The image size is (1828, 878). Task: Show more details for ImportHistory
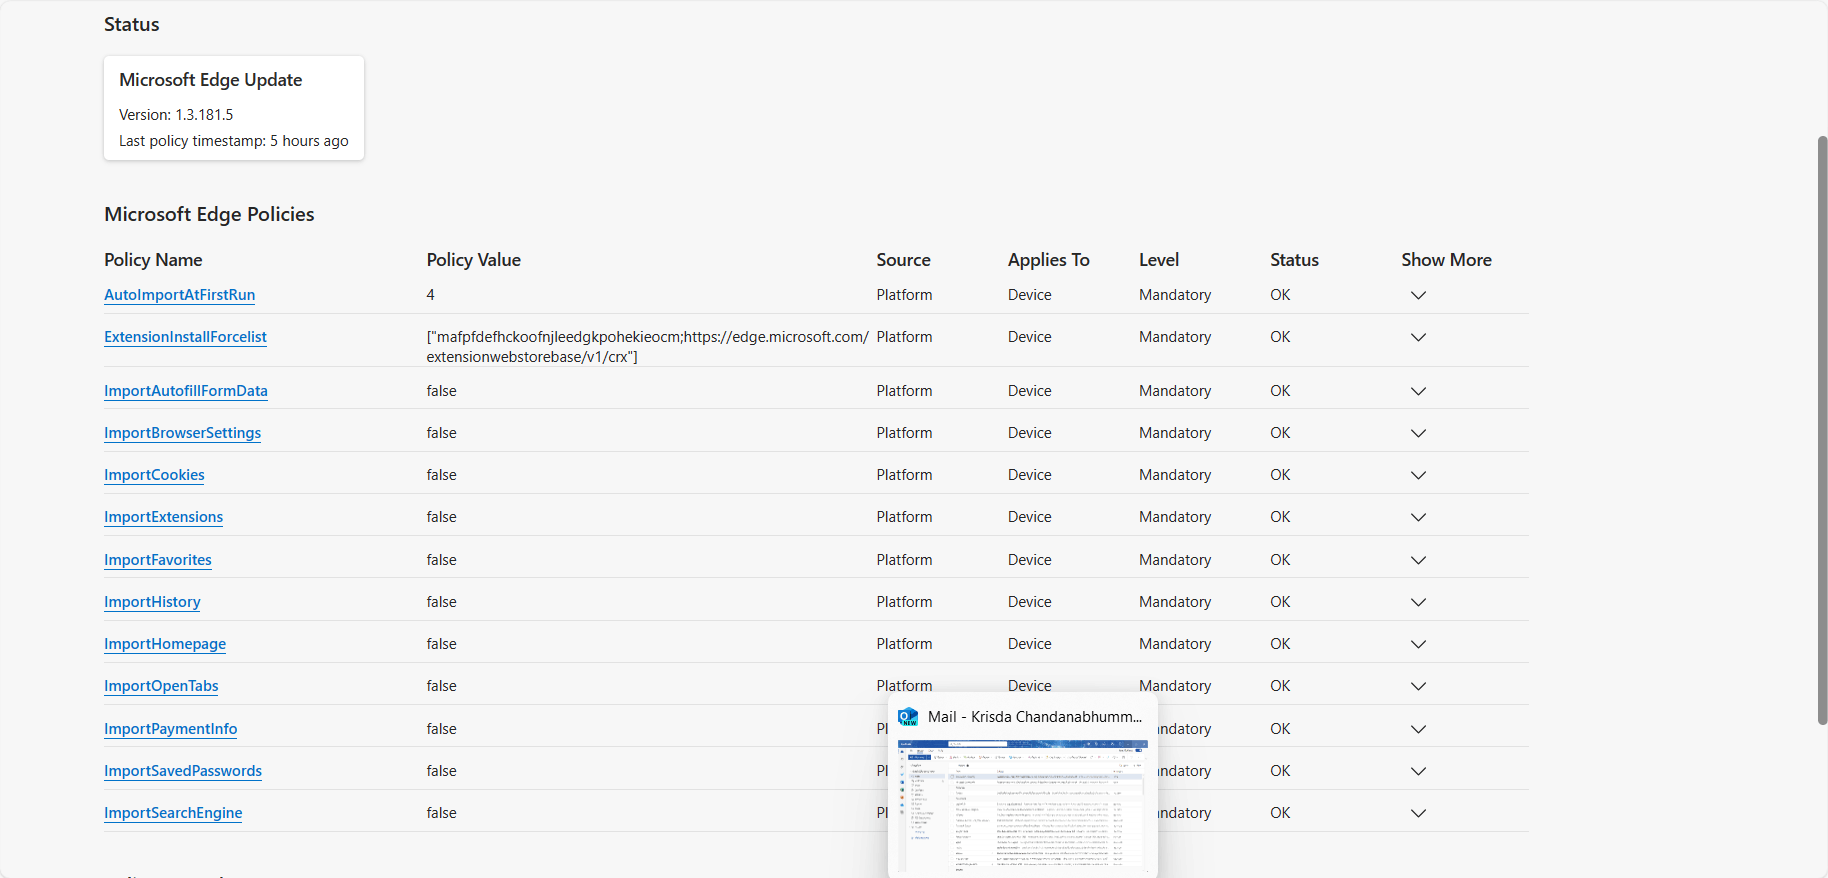[1418, 602]
